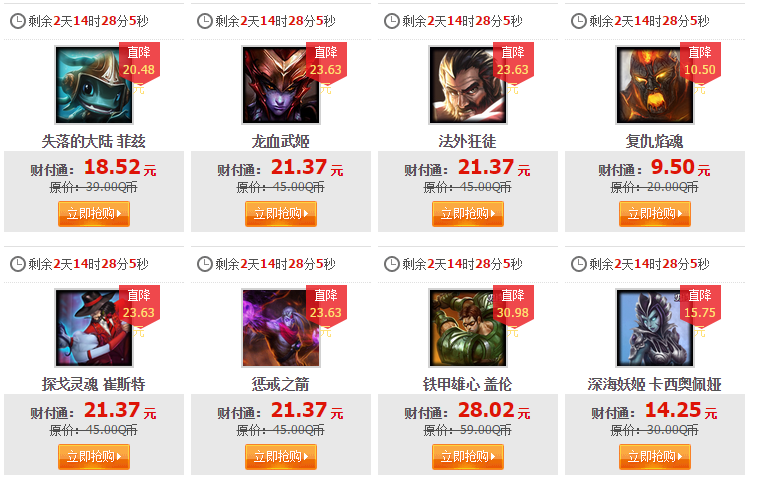Buy the 深海妖姬 skin at 14.25元

click(x=655, y=457)
